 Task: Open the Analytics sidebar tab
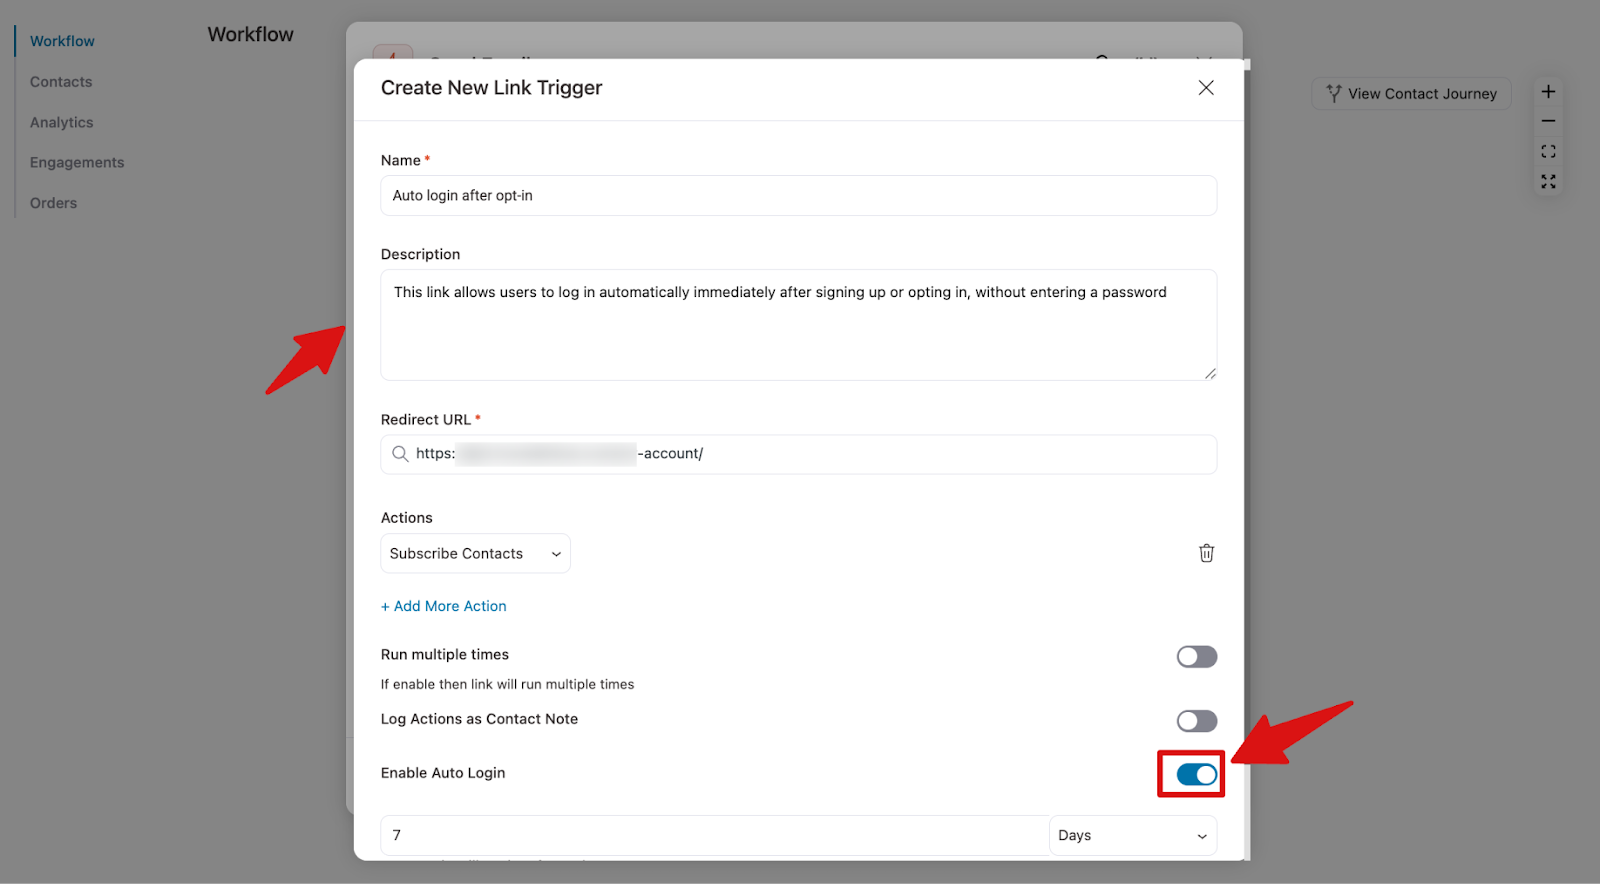coord(61,122)
